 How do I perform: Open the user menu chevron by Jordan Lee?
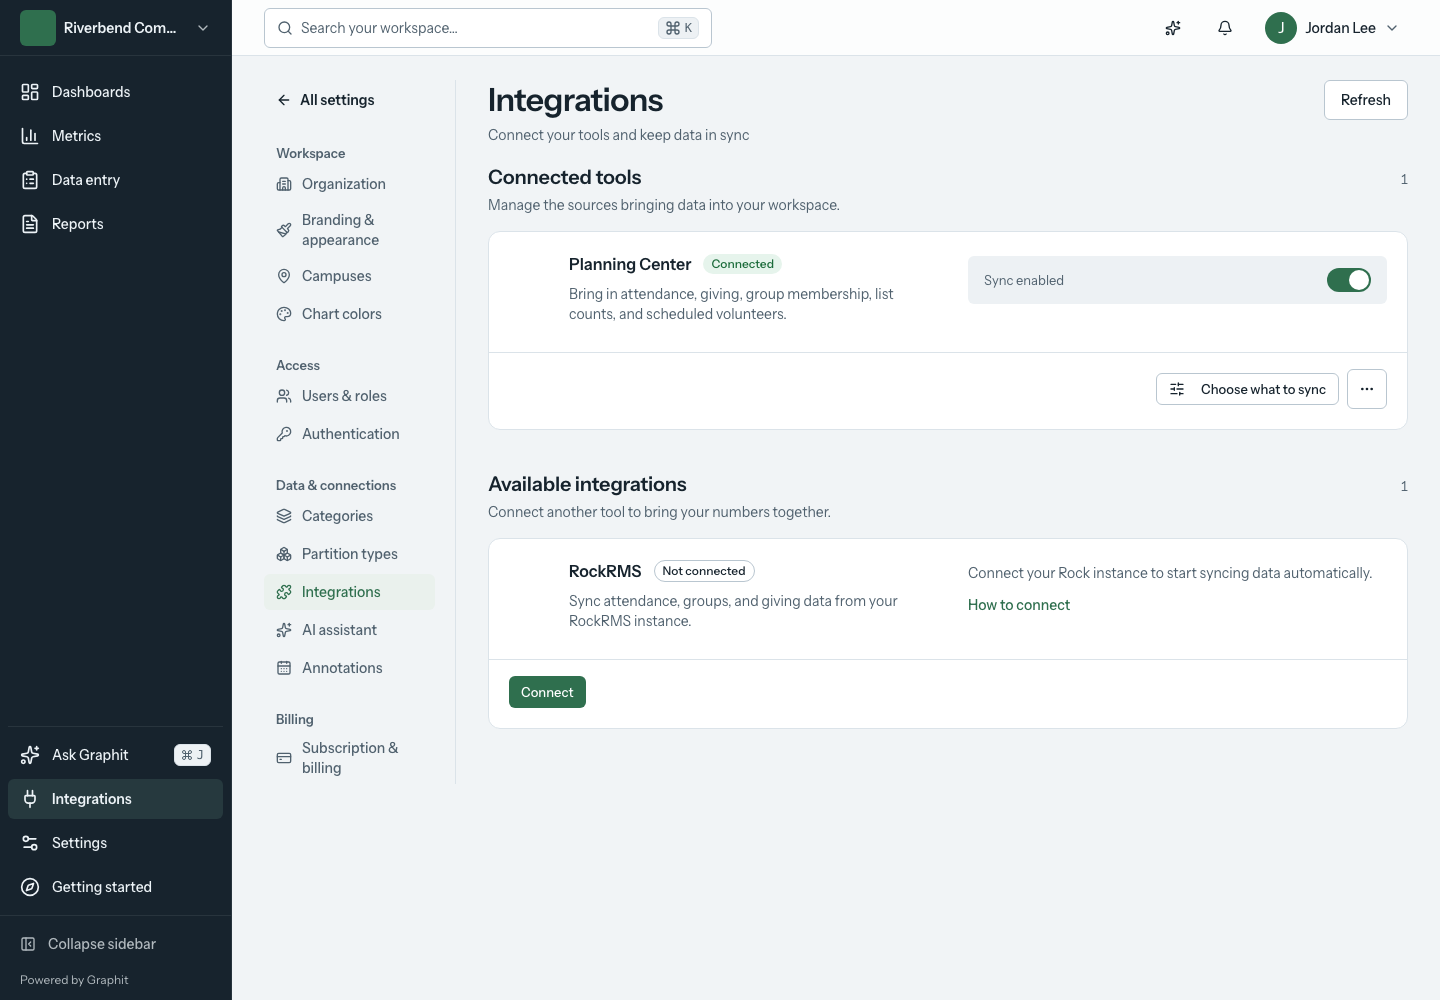pos(1392,28)
